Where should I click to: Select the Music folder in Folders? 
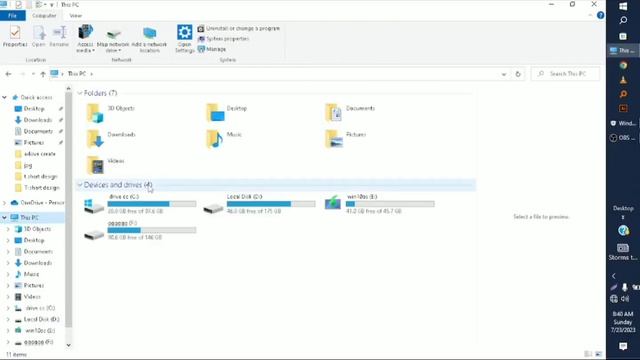coord(224,139)
